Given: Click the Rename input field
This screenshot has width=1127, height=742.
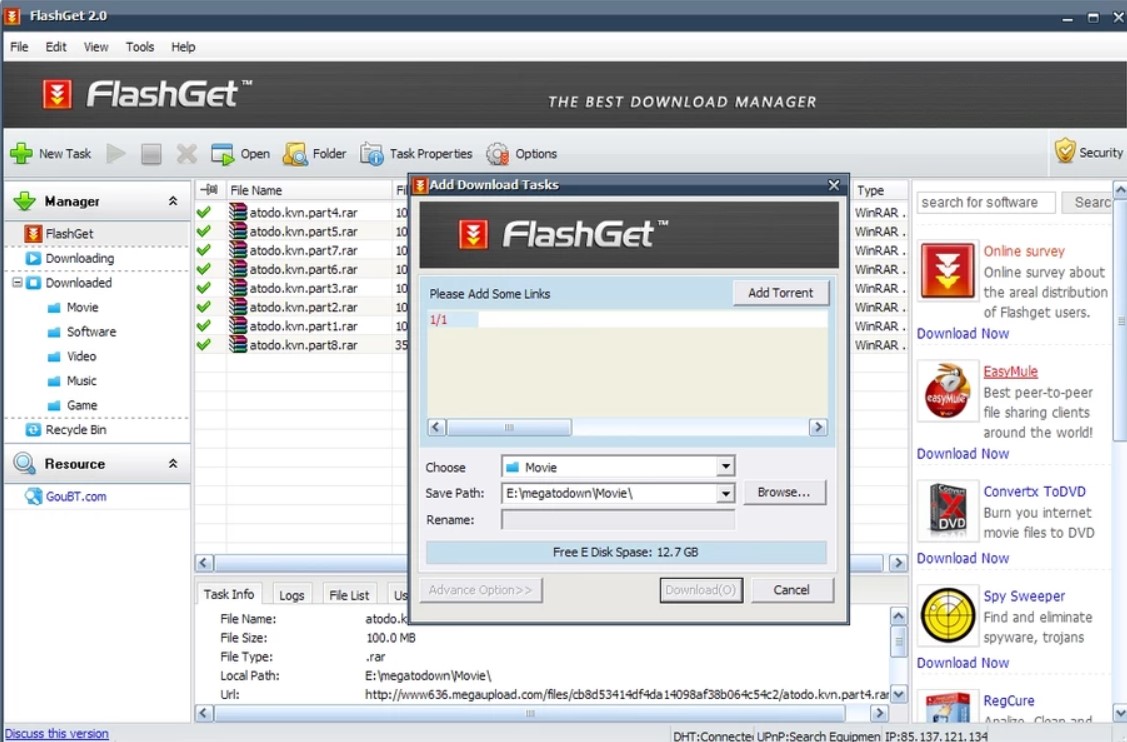Looking at the screenshot, I should pyautogui.click(x=618, y=520).
